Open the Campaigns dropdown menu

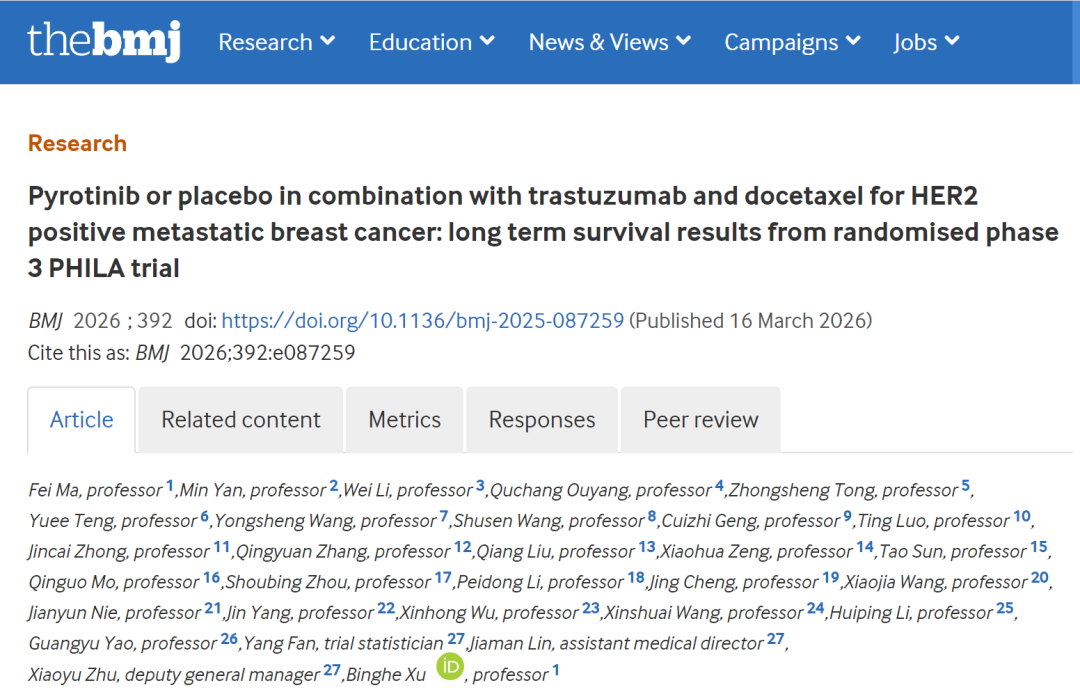(792, 42)
